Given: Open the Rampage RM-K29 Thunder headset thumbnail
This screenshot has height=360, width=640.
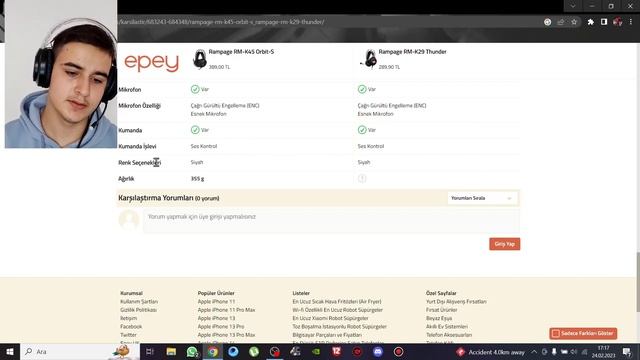Looking at the screenshot, I should click(369, 59).
